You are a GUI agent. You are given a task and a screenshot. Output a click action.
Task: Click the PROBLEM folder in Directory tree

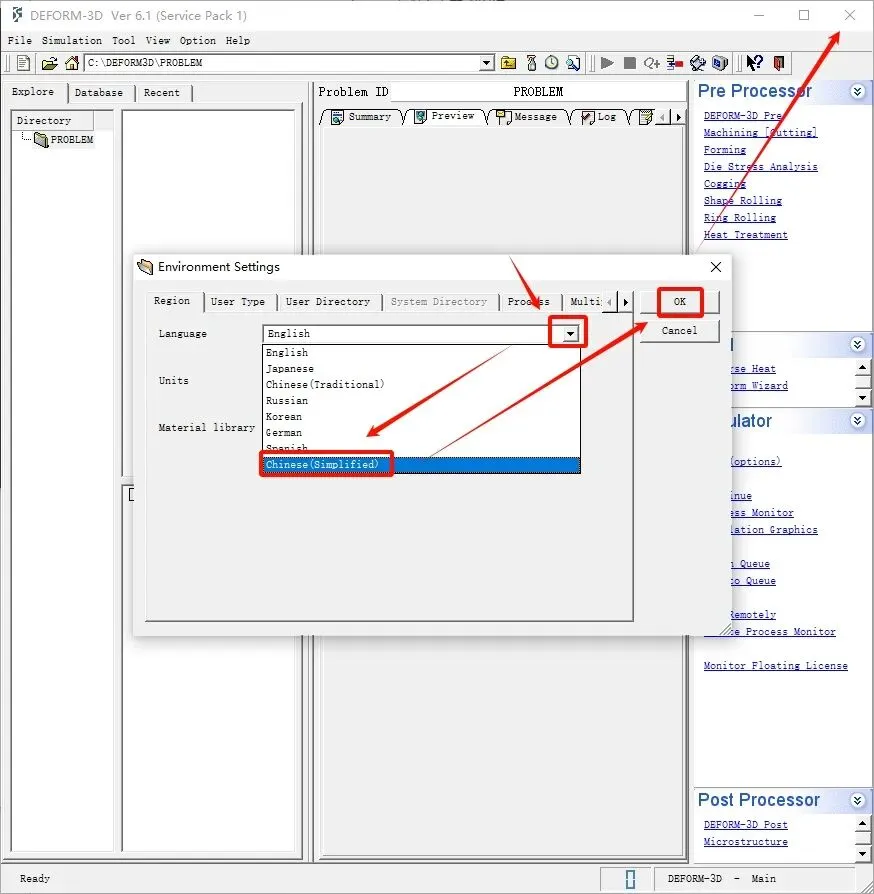[x=64, y=140]
